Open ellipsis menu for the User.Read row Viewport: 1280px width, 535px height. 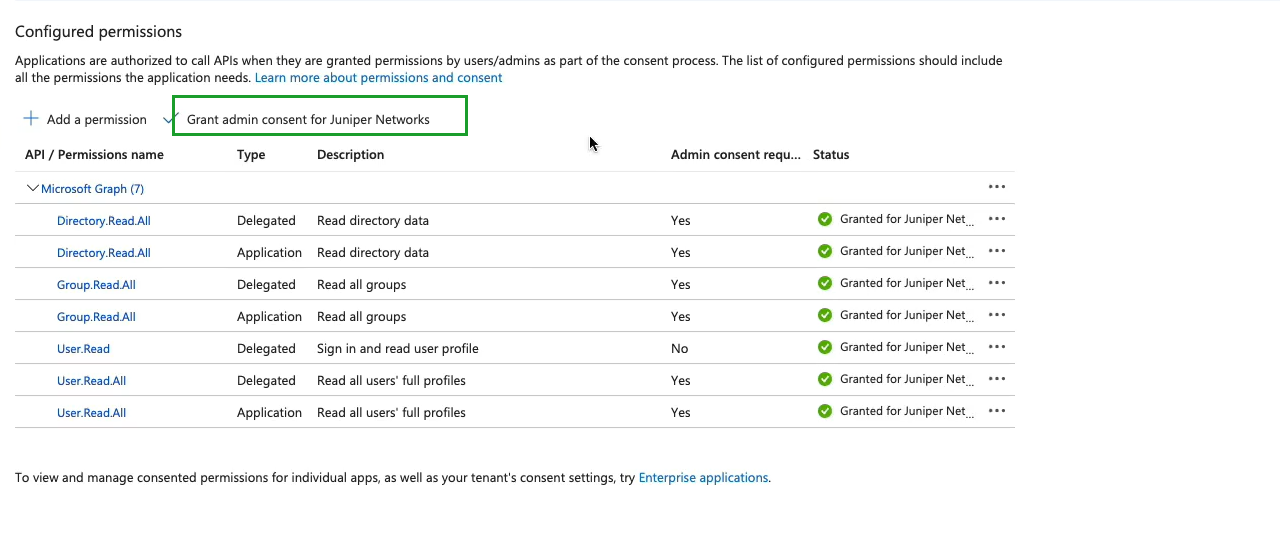click(x=996, y=347)
